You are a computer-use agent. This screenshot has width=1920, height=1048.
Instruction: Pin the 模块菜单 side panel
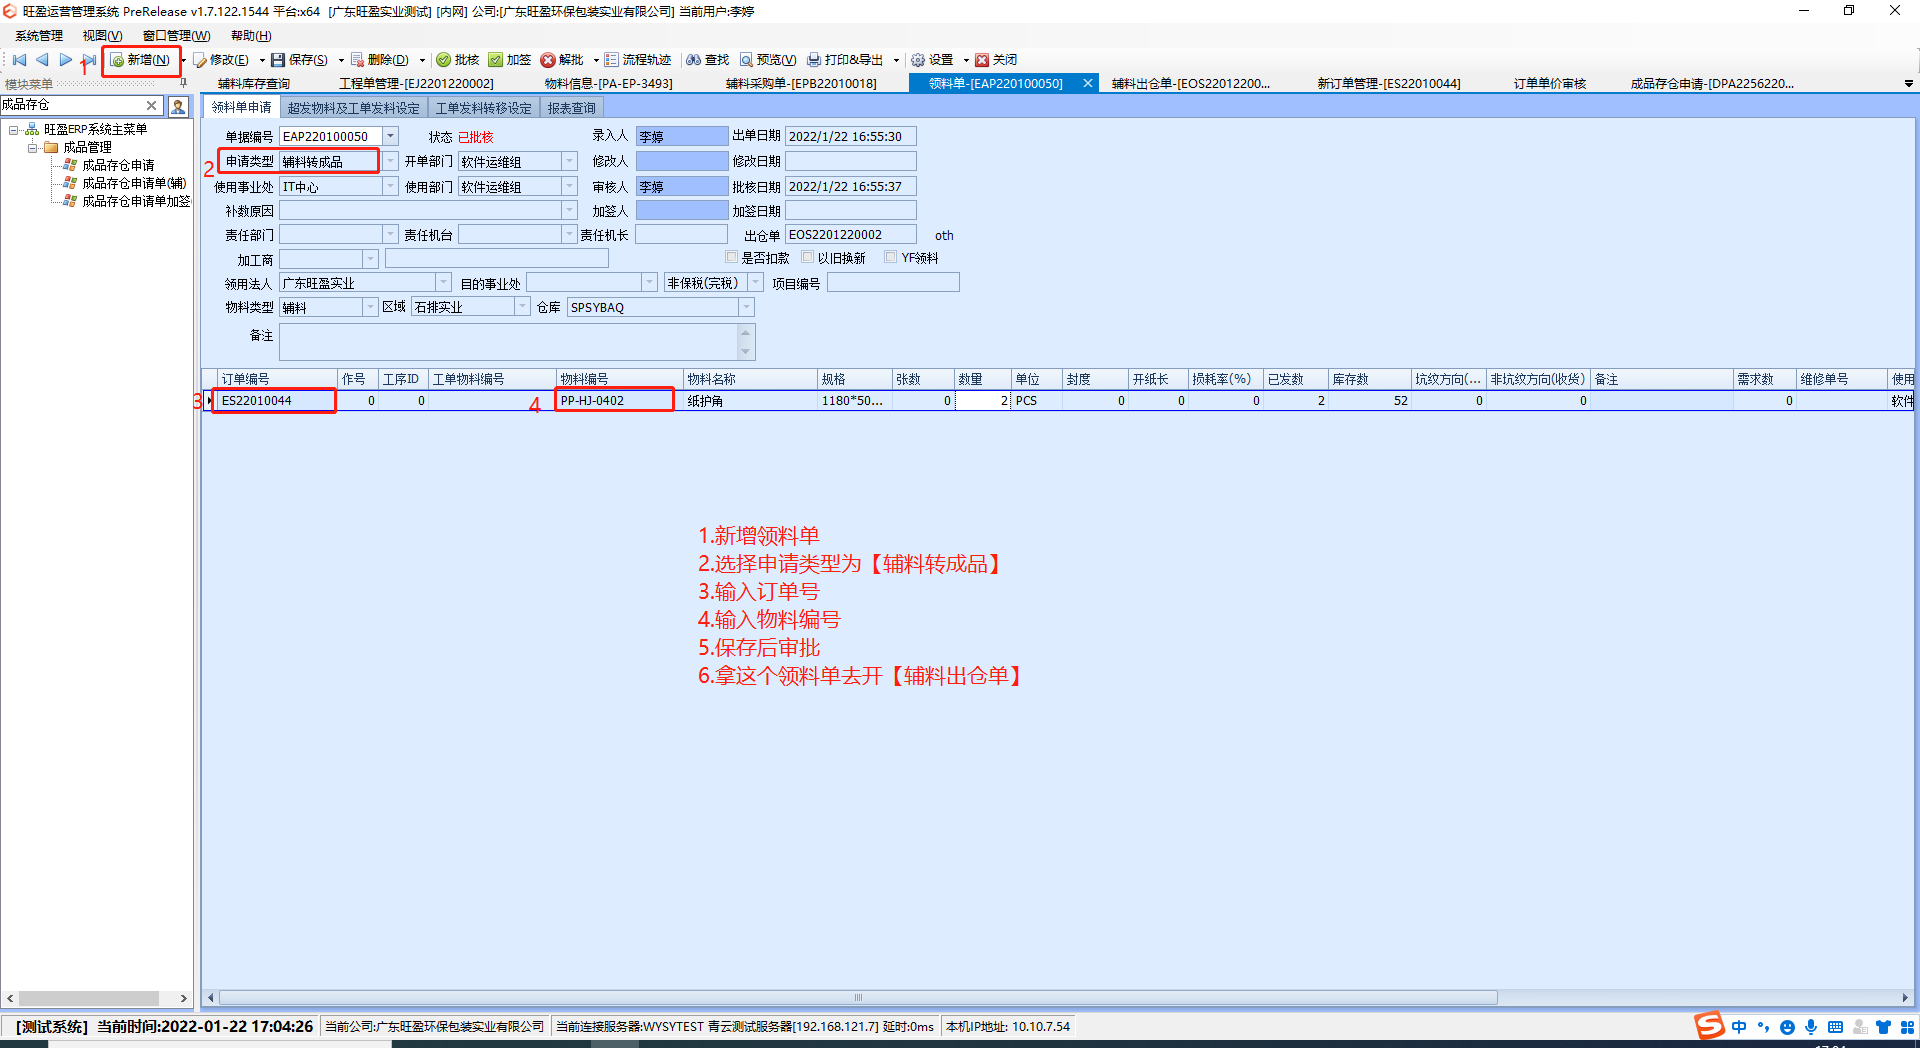point(183,83)
